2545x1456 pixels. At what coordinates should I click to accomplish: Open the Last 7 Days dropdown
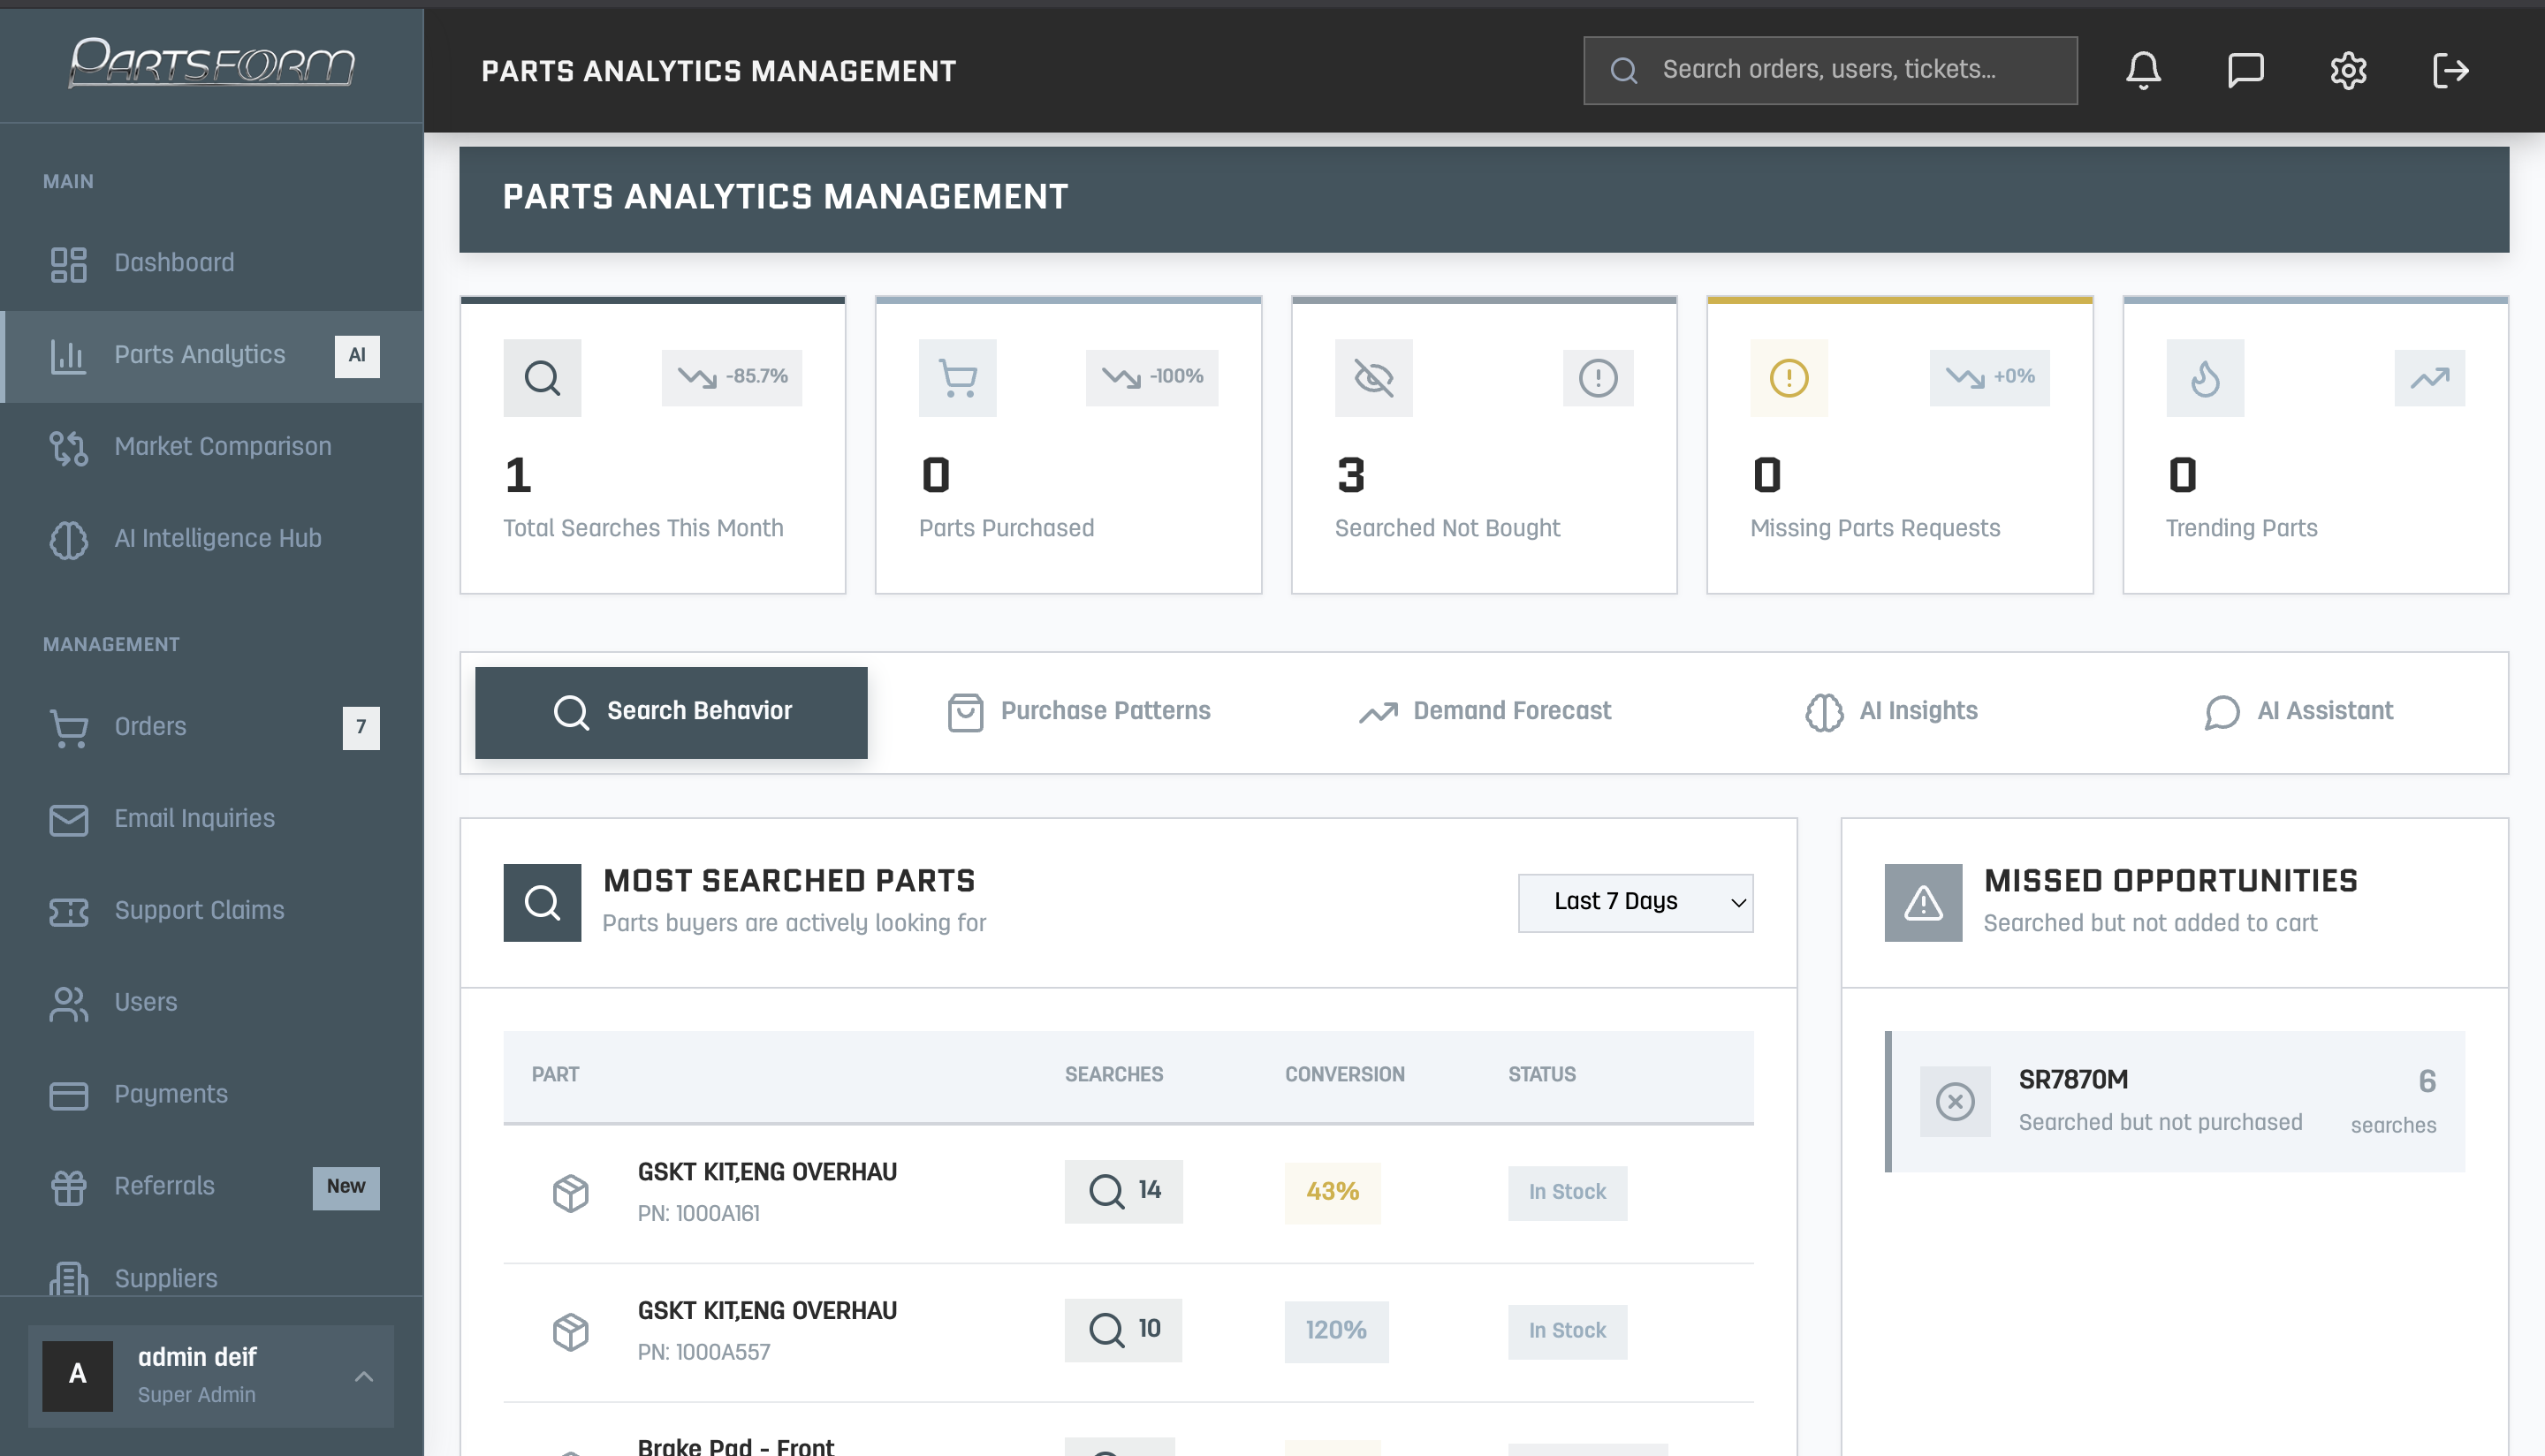click(1635, 903)
